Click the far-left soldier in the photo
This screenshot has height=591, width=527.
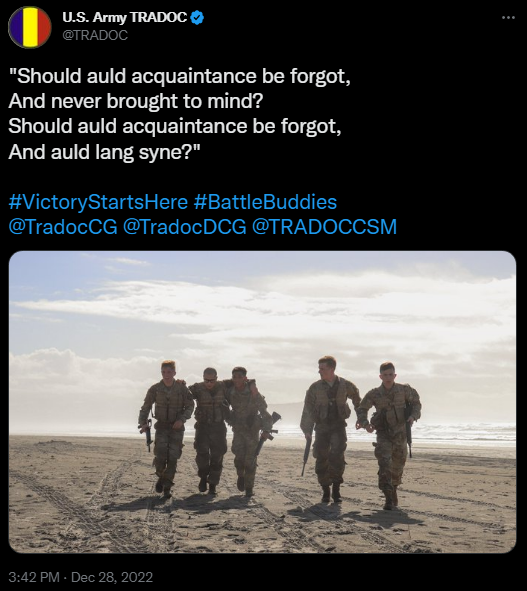166,429
